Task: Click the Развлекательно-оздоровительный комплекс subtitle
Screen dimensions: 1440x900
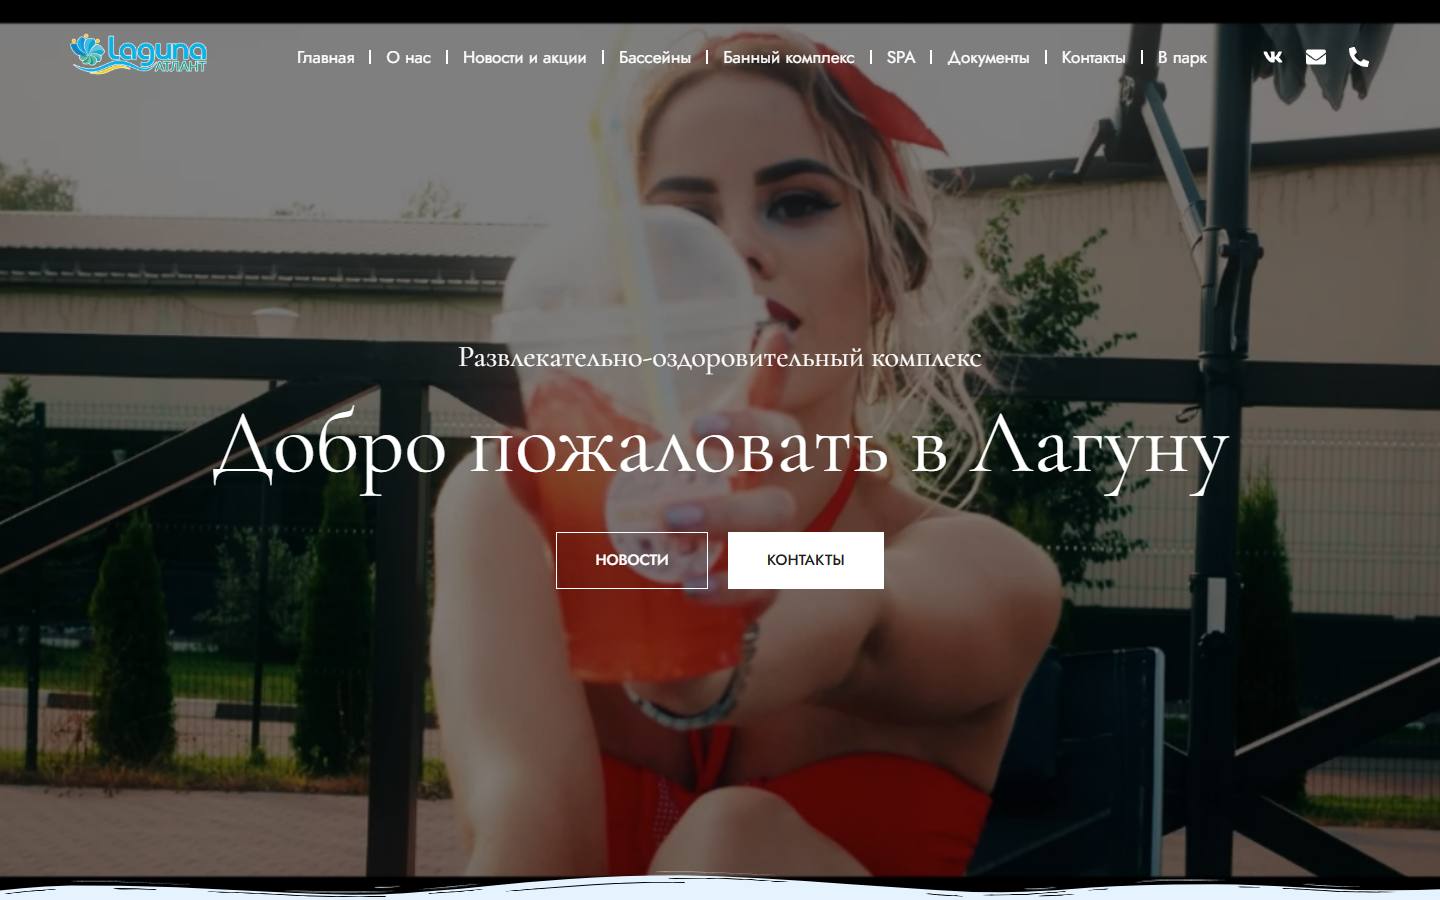Action: (x=720, y=357)
